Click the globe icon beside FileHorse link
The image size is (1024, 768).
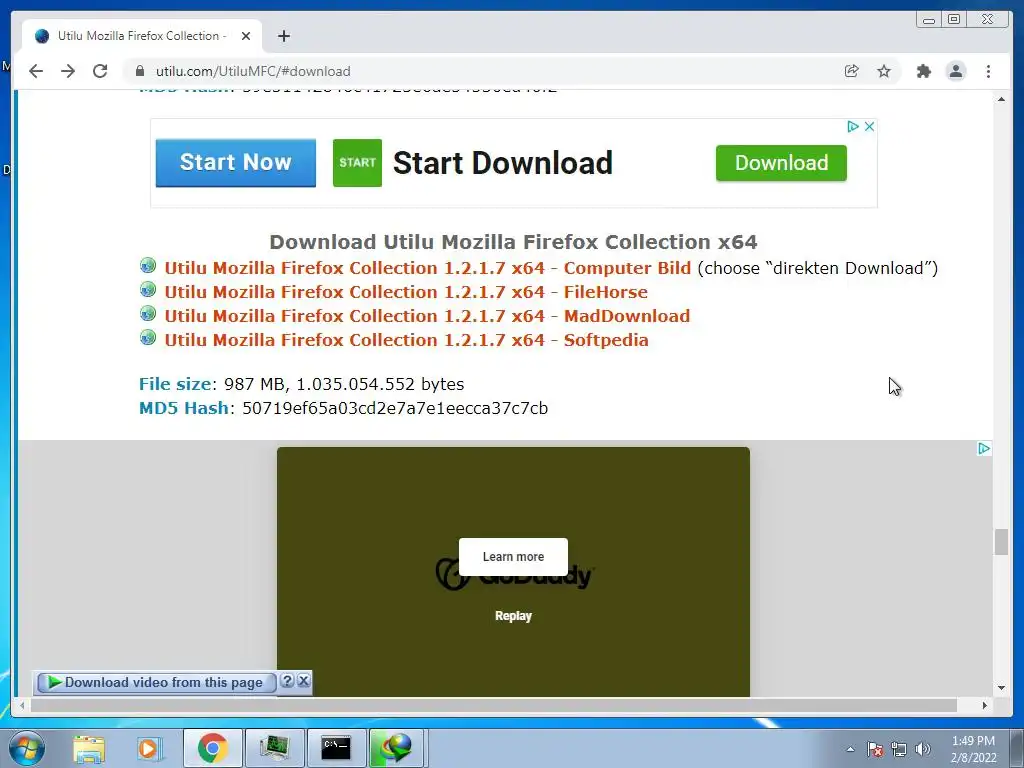coord(148,289)
